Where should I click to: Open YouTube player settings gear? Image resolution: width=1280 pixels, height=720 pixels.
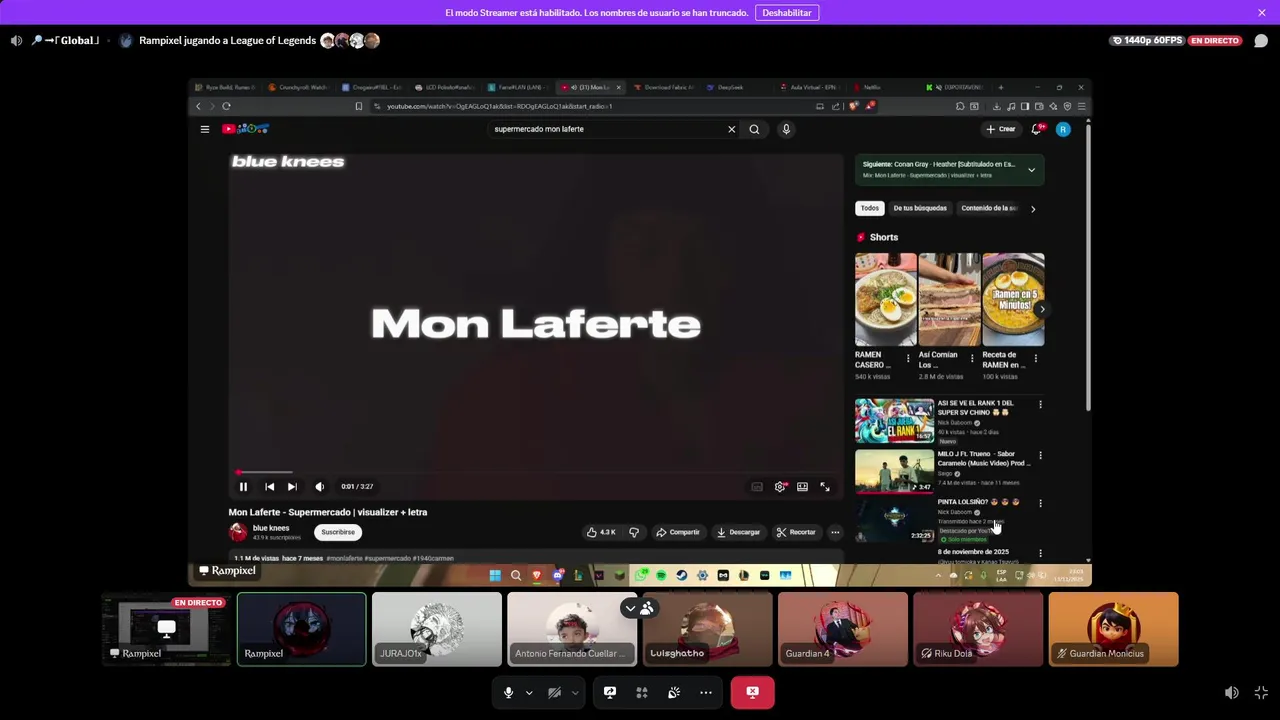[x=780, y=487]
